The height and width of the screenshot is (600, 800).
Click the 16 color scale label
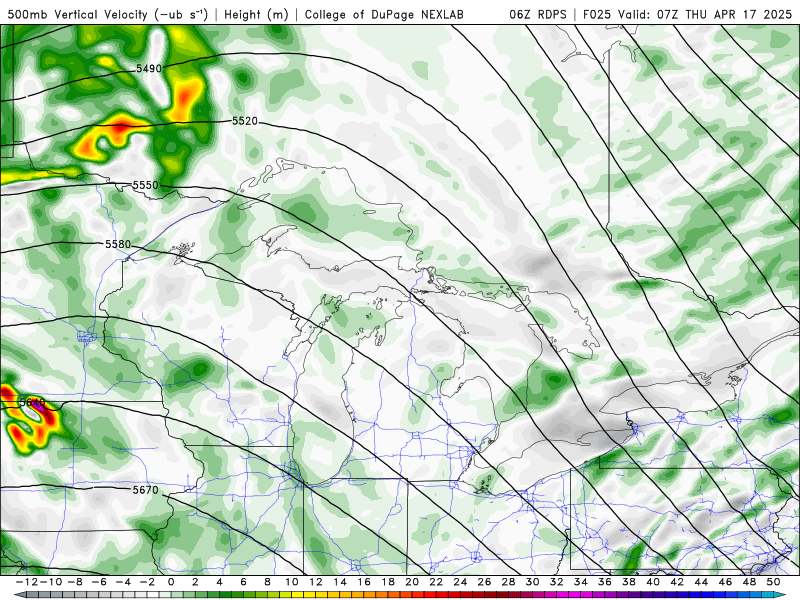tap(364, 582)
